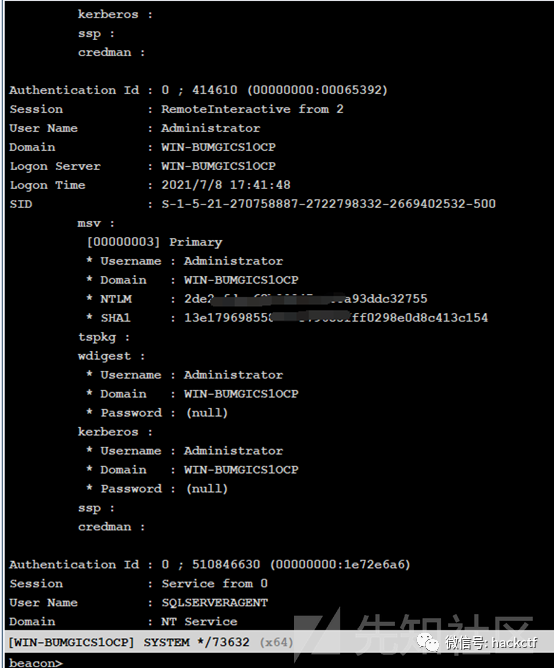Click the beacon> command input prompt
554x668 pixels.
[x=36, y=662]
